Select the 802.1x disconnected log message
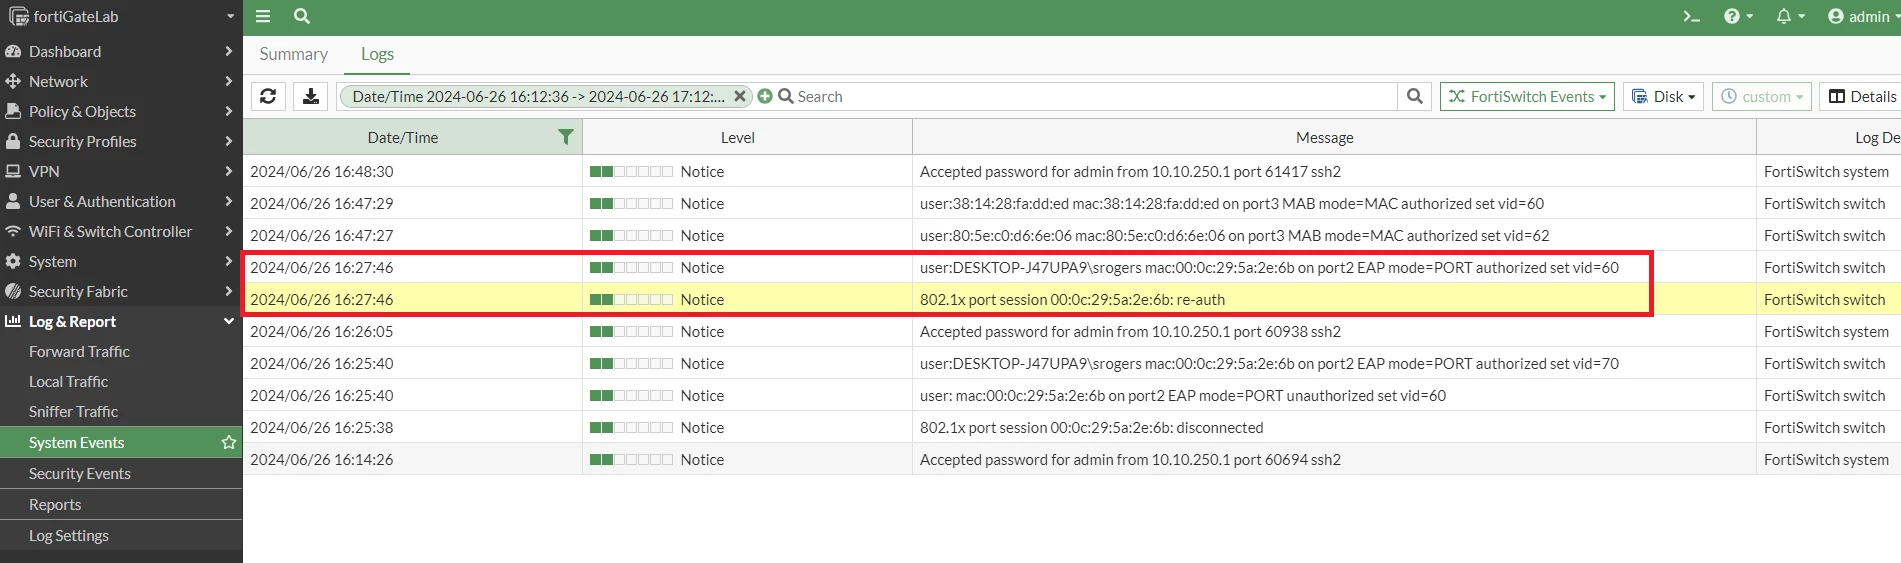 1091,427
